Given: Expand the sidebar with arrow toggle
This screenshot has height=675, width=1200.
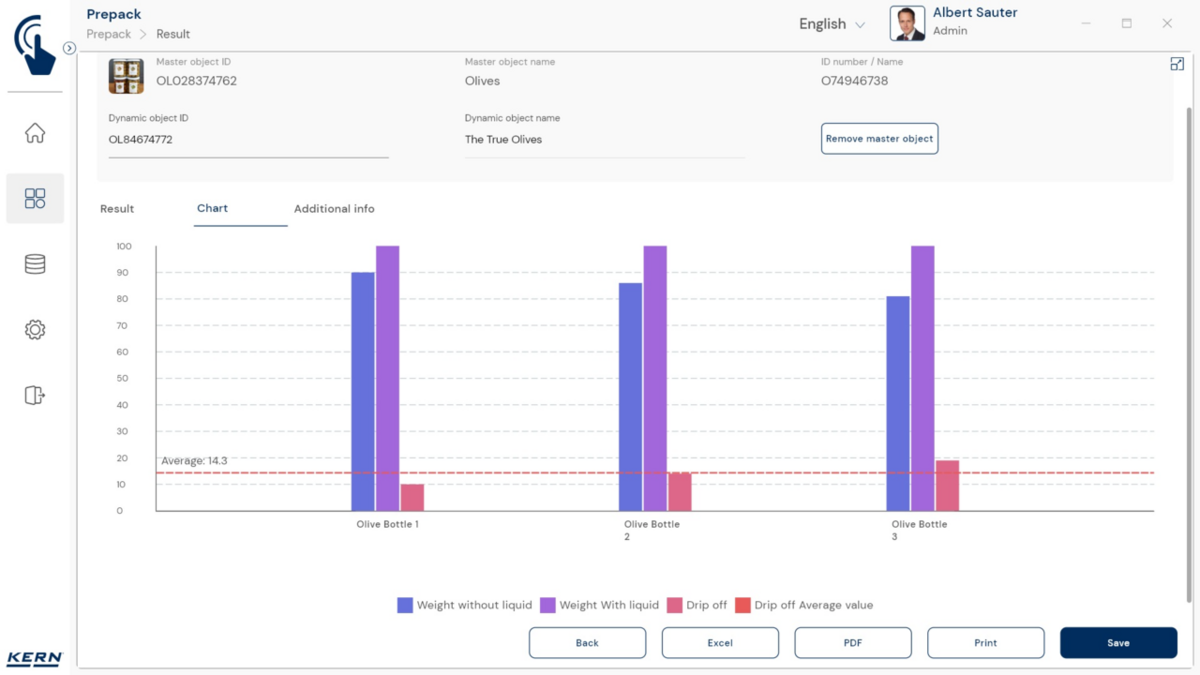Looking at the screenshot, I should point(69,48).
